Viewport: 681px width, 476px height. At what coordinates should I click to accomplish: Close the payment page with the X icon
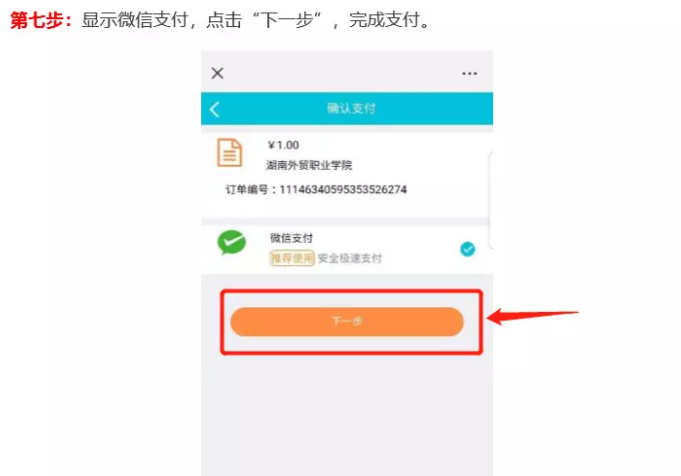[x=218, y=73]
